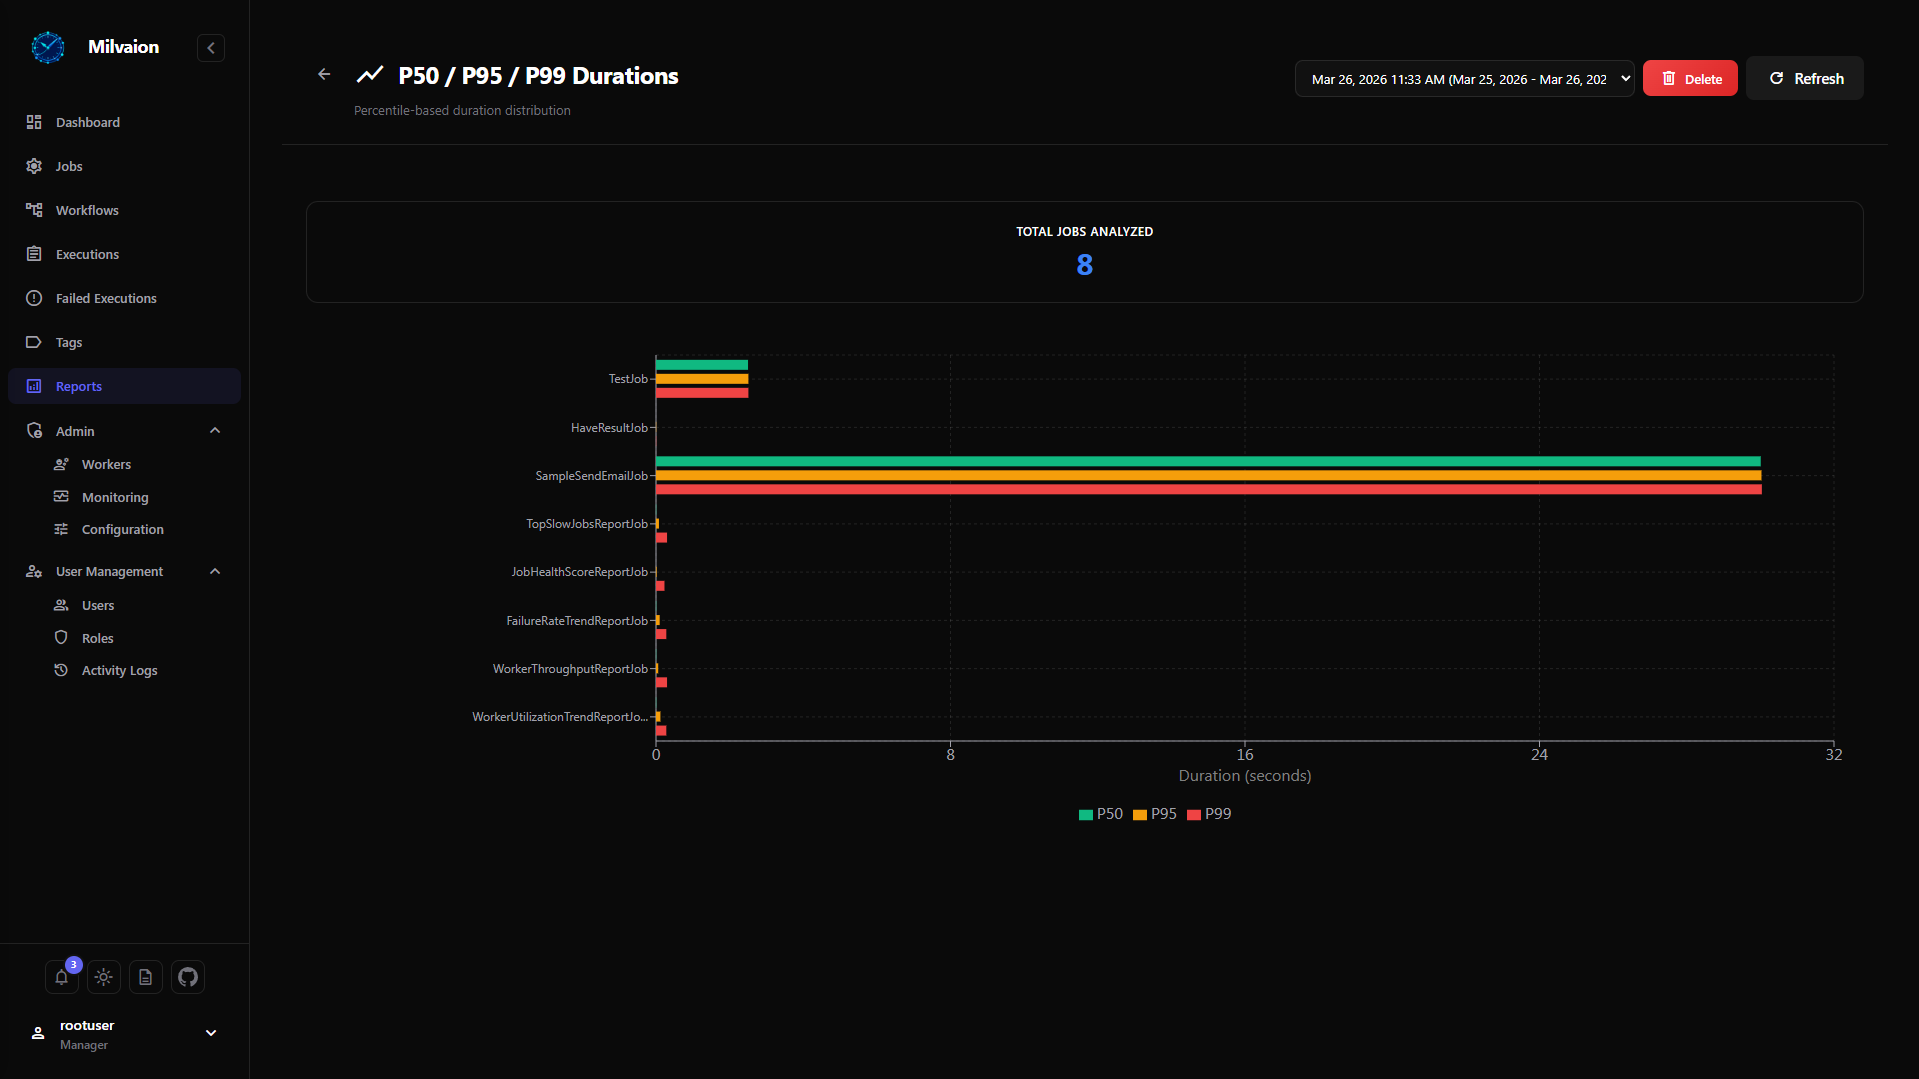The height and width of the screenshot is (1079, 1919).
Task: Collapse the User Management section
Action: point(214,571)
